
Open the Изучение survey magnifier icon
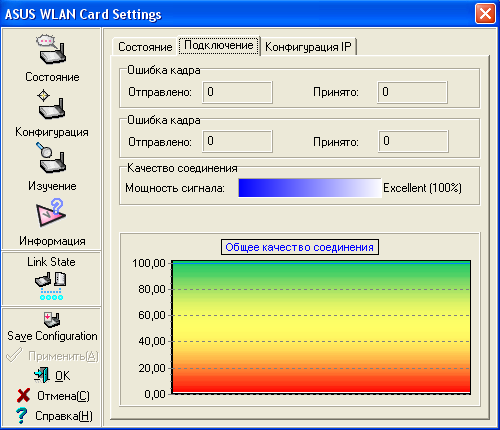(51, 158)
